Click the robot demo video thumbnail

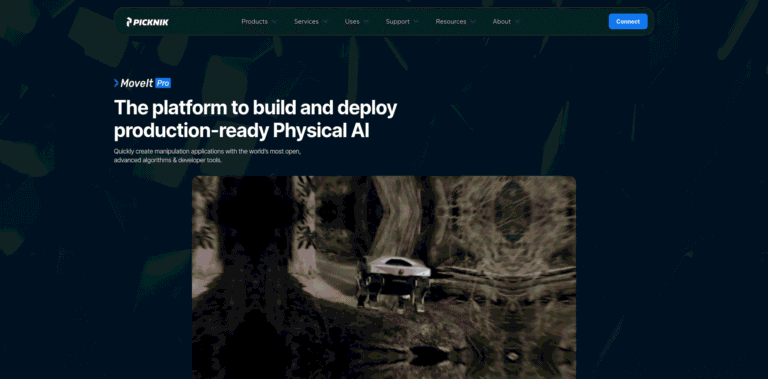(384, 278)
